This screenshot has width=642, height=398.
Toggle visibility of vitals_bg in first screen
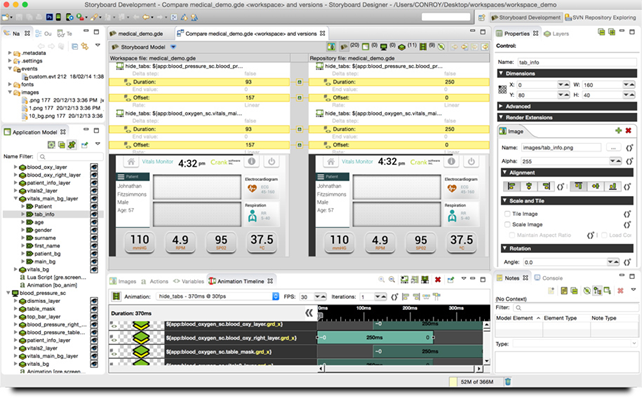(94, 269)
